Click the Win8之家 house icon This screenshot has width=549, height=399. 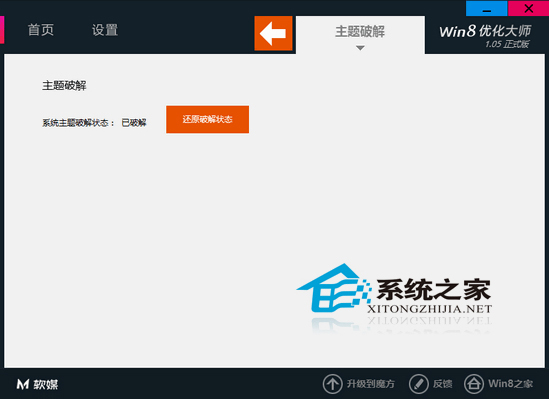point(474,384)
